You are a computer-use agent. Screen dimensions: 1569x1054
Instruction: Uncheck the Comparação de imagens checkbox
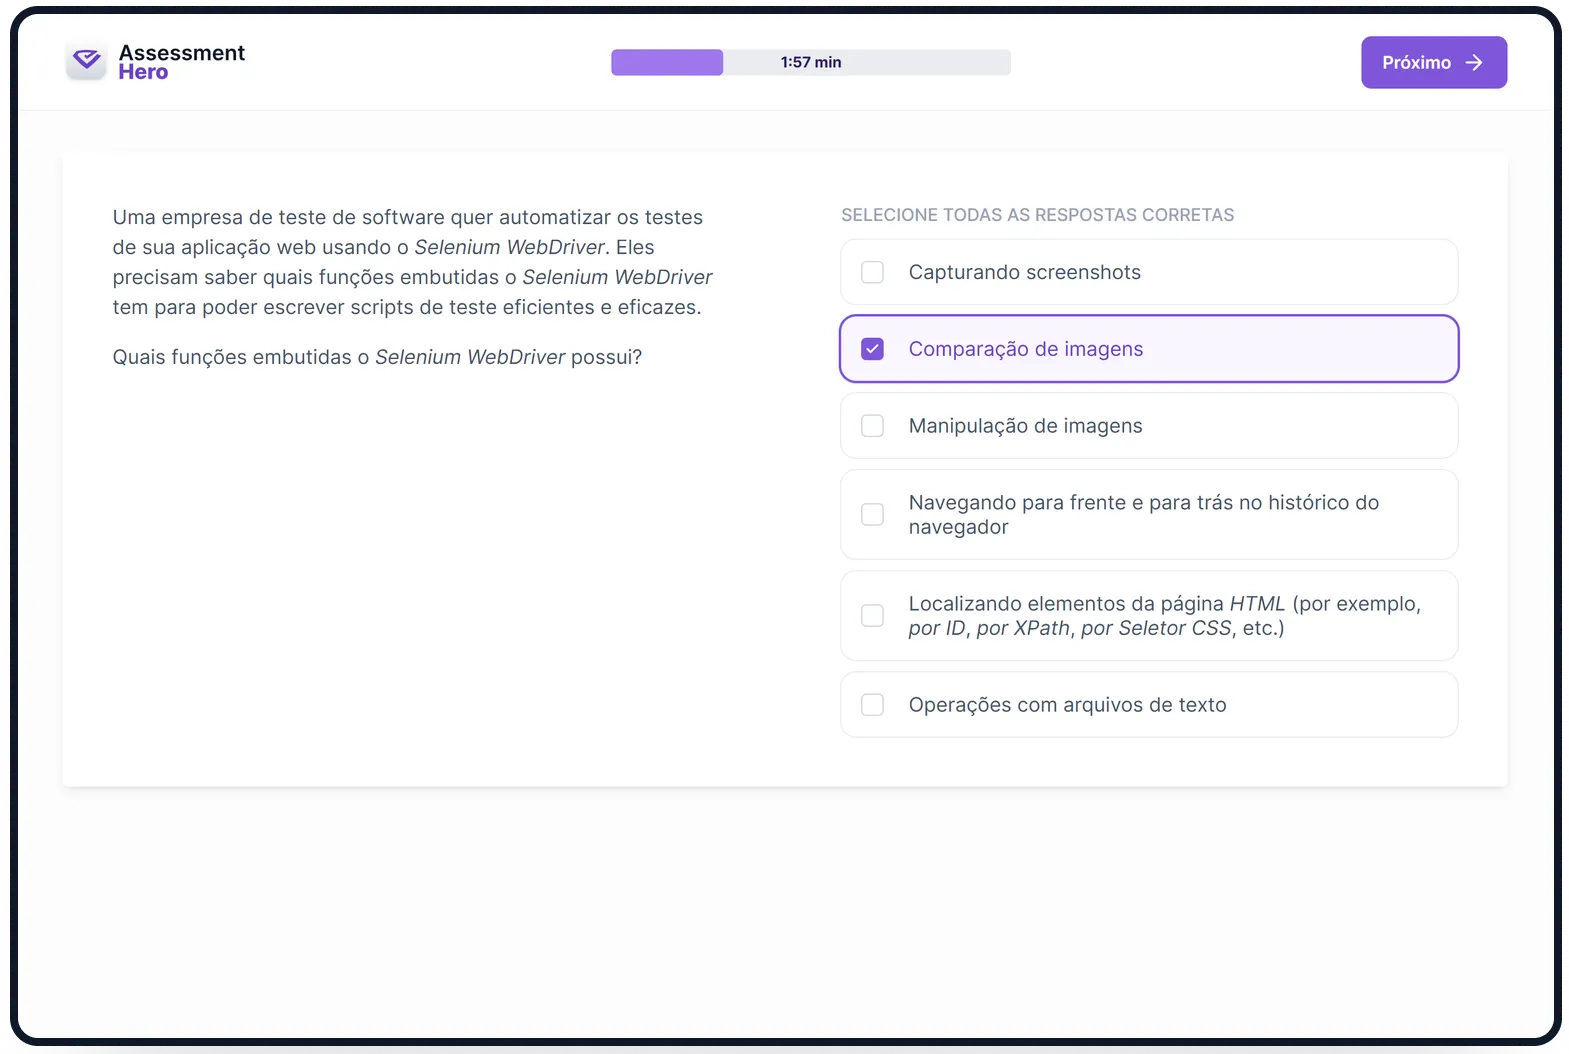(872, 349)
